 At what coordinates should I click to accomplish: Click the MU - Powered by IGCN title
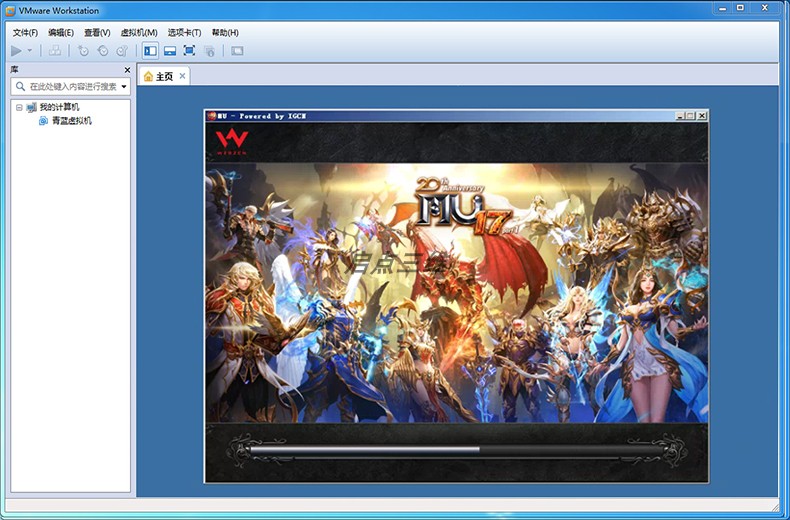click(x=262, y=116)
